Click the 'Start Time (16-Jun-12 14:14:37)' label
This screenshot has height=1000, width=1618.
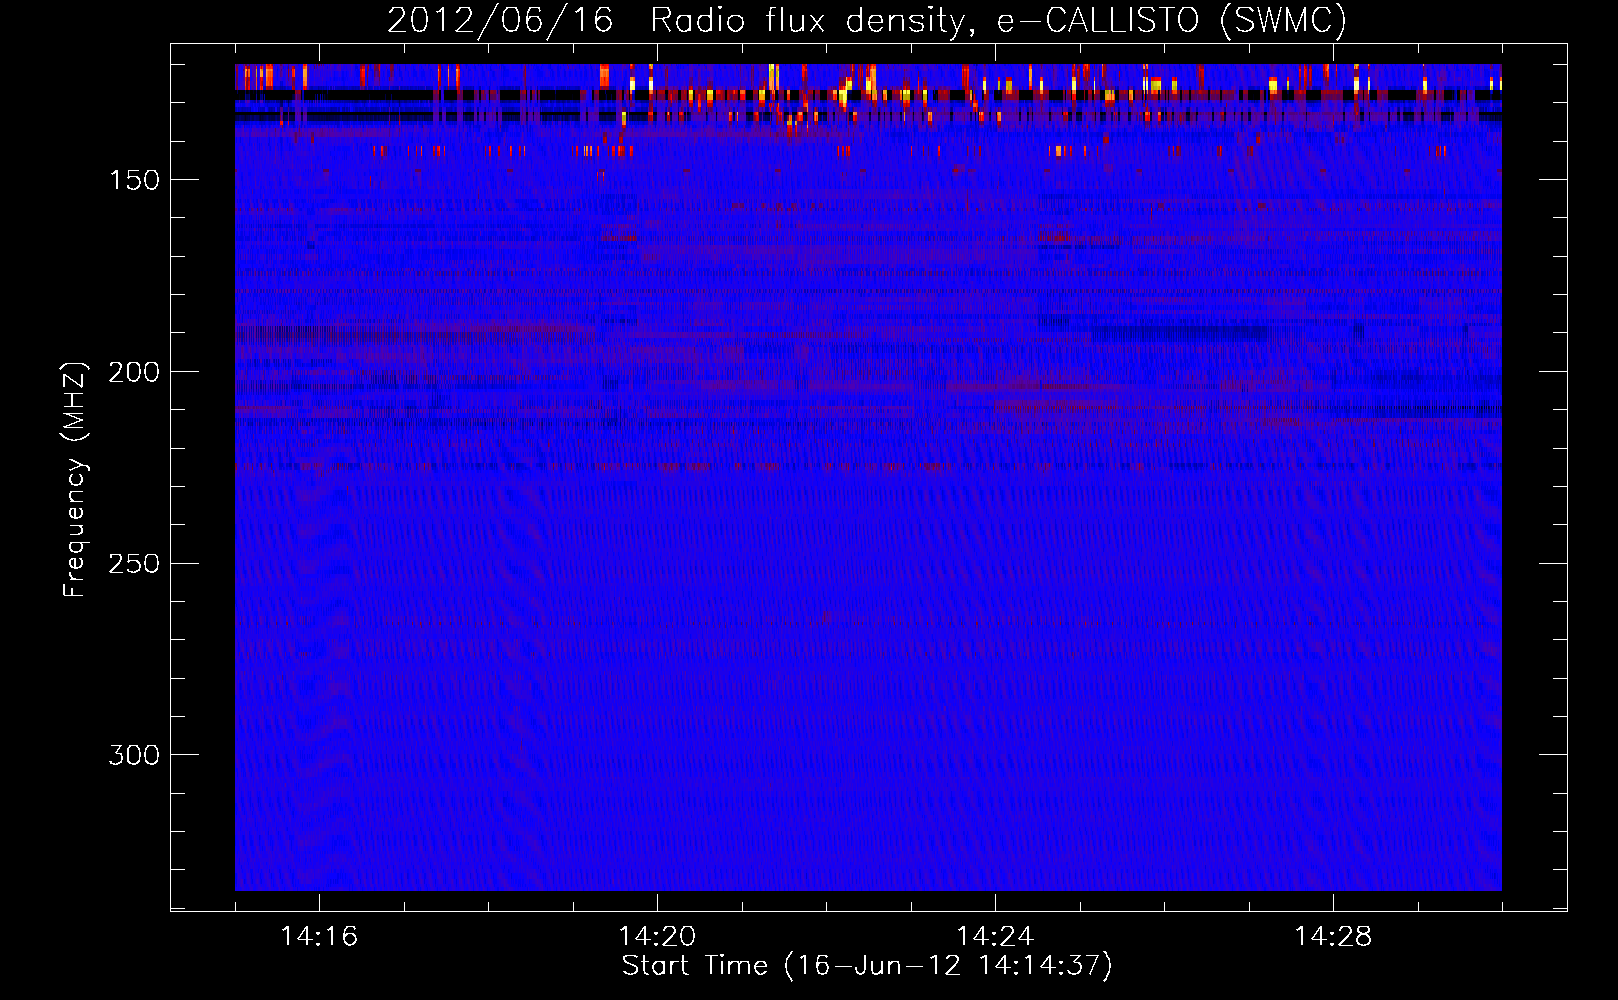[x=867, y=966]
